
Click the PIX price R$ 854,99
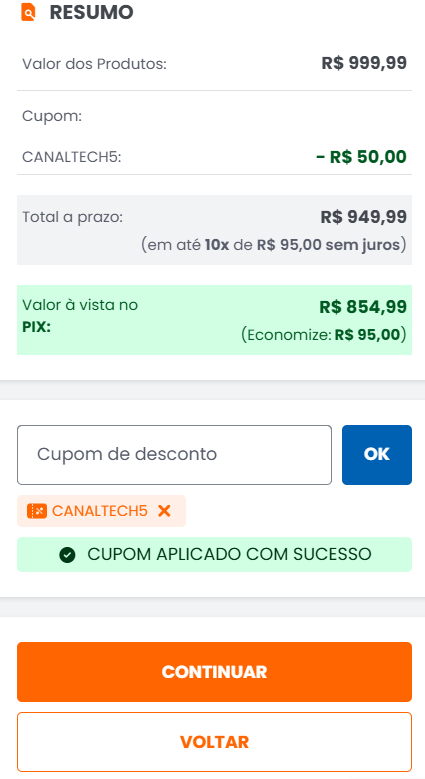click(363, 307)
